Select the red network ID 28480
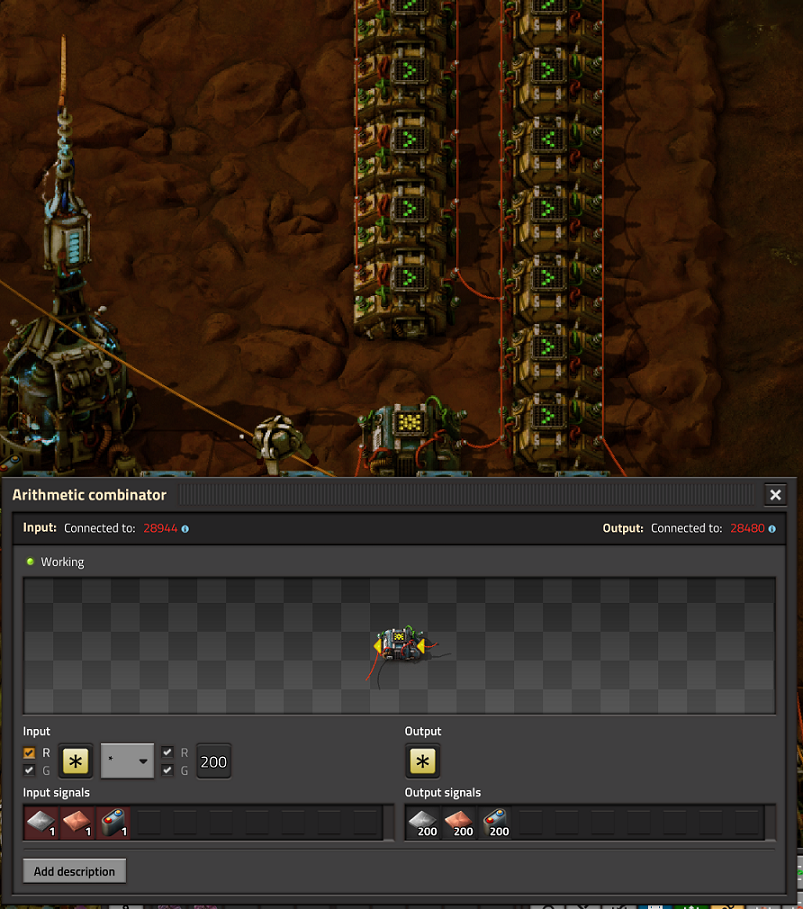 tap(747, 528)
